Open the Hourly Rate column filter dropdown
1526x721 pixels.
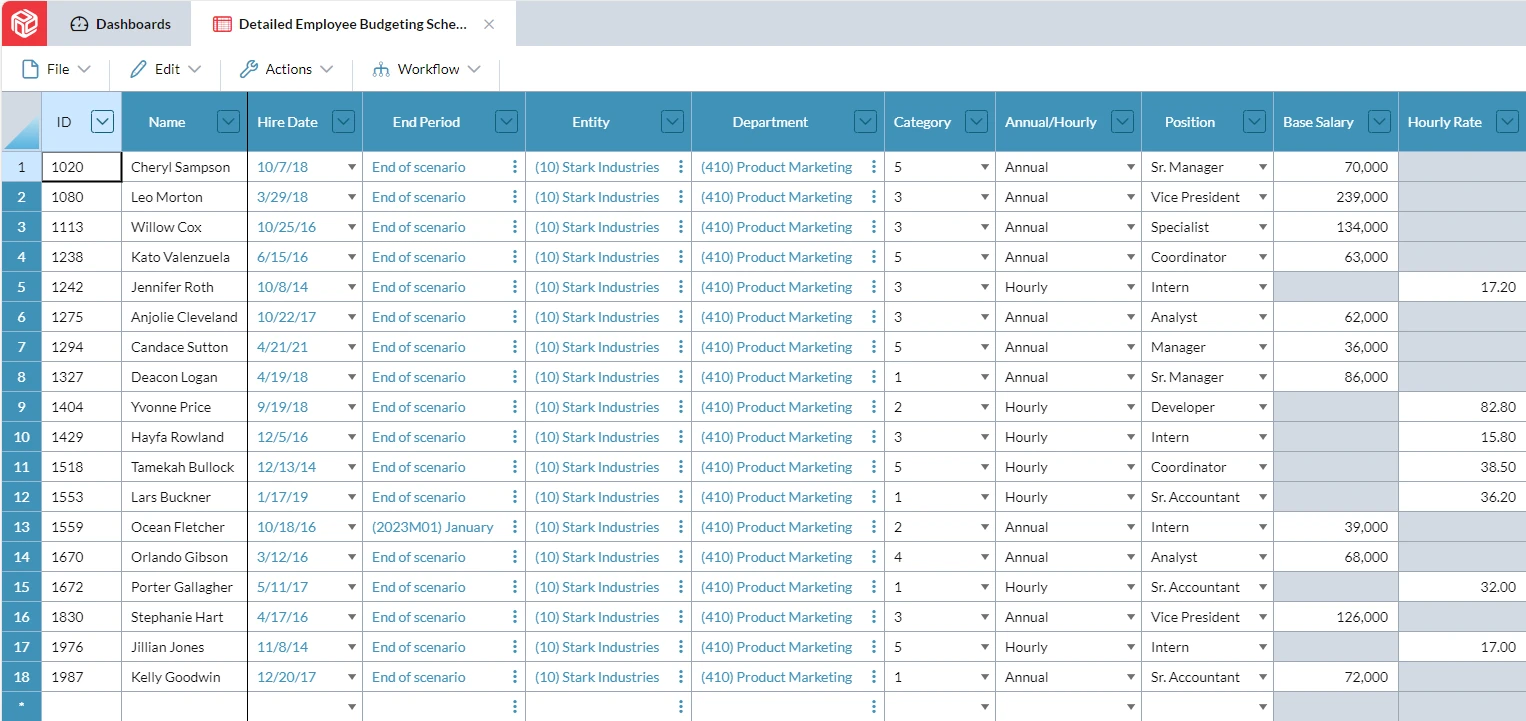[1507, 122]
